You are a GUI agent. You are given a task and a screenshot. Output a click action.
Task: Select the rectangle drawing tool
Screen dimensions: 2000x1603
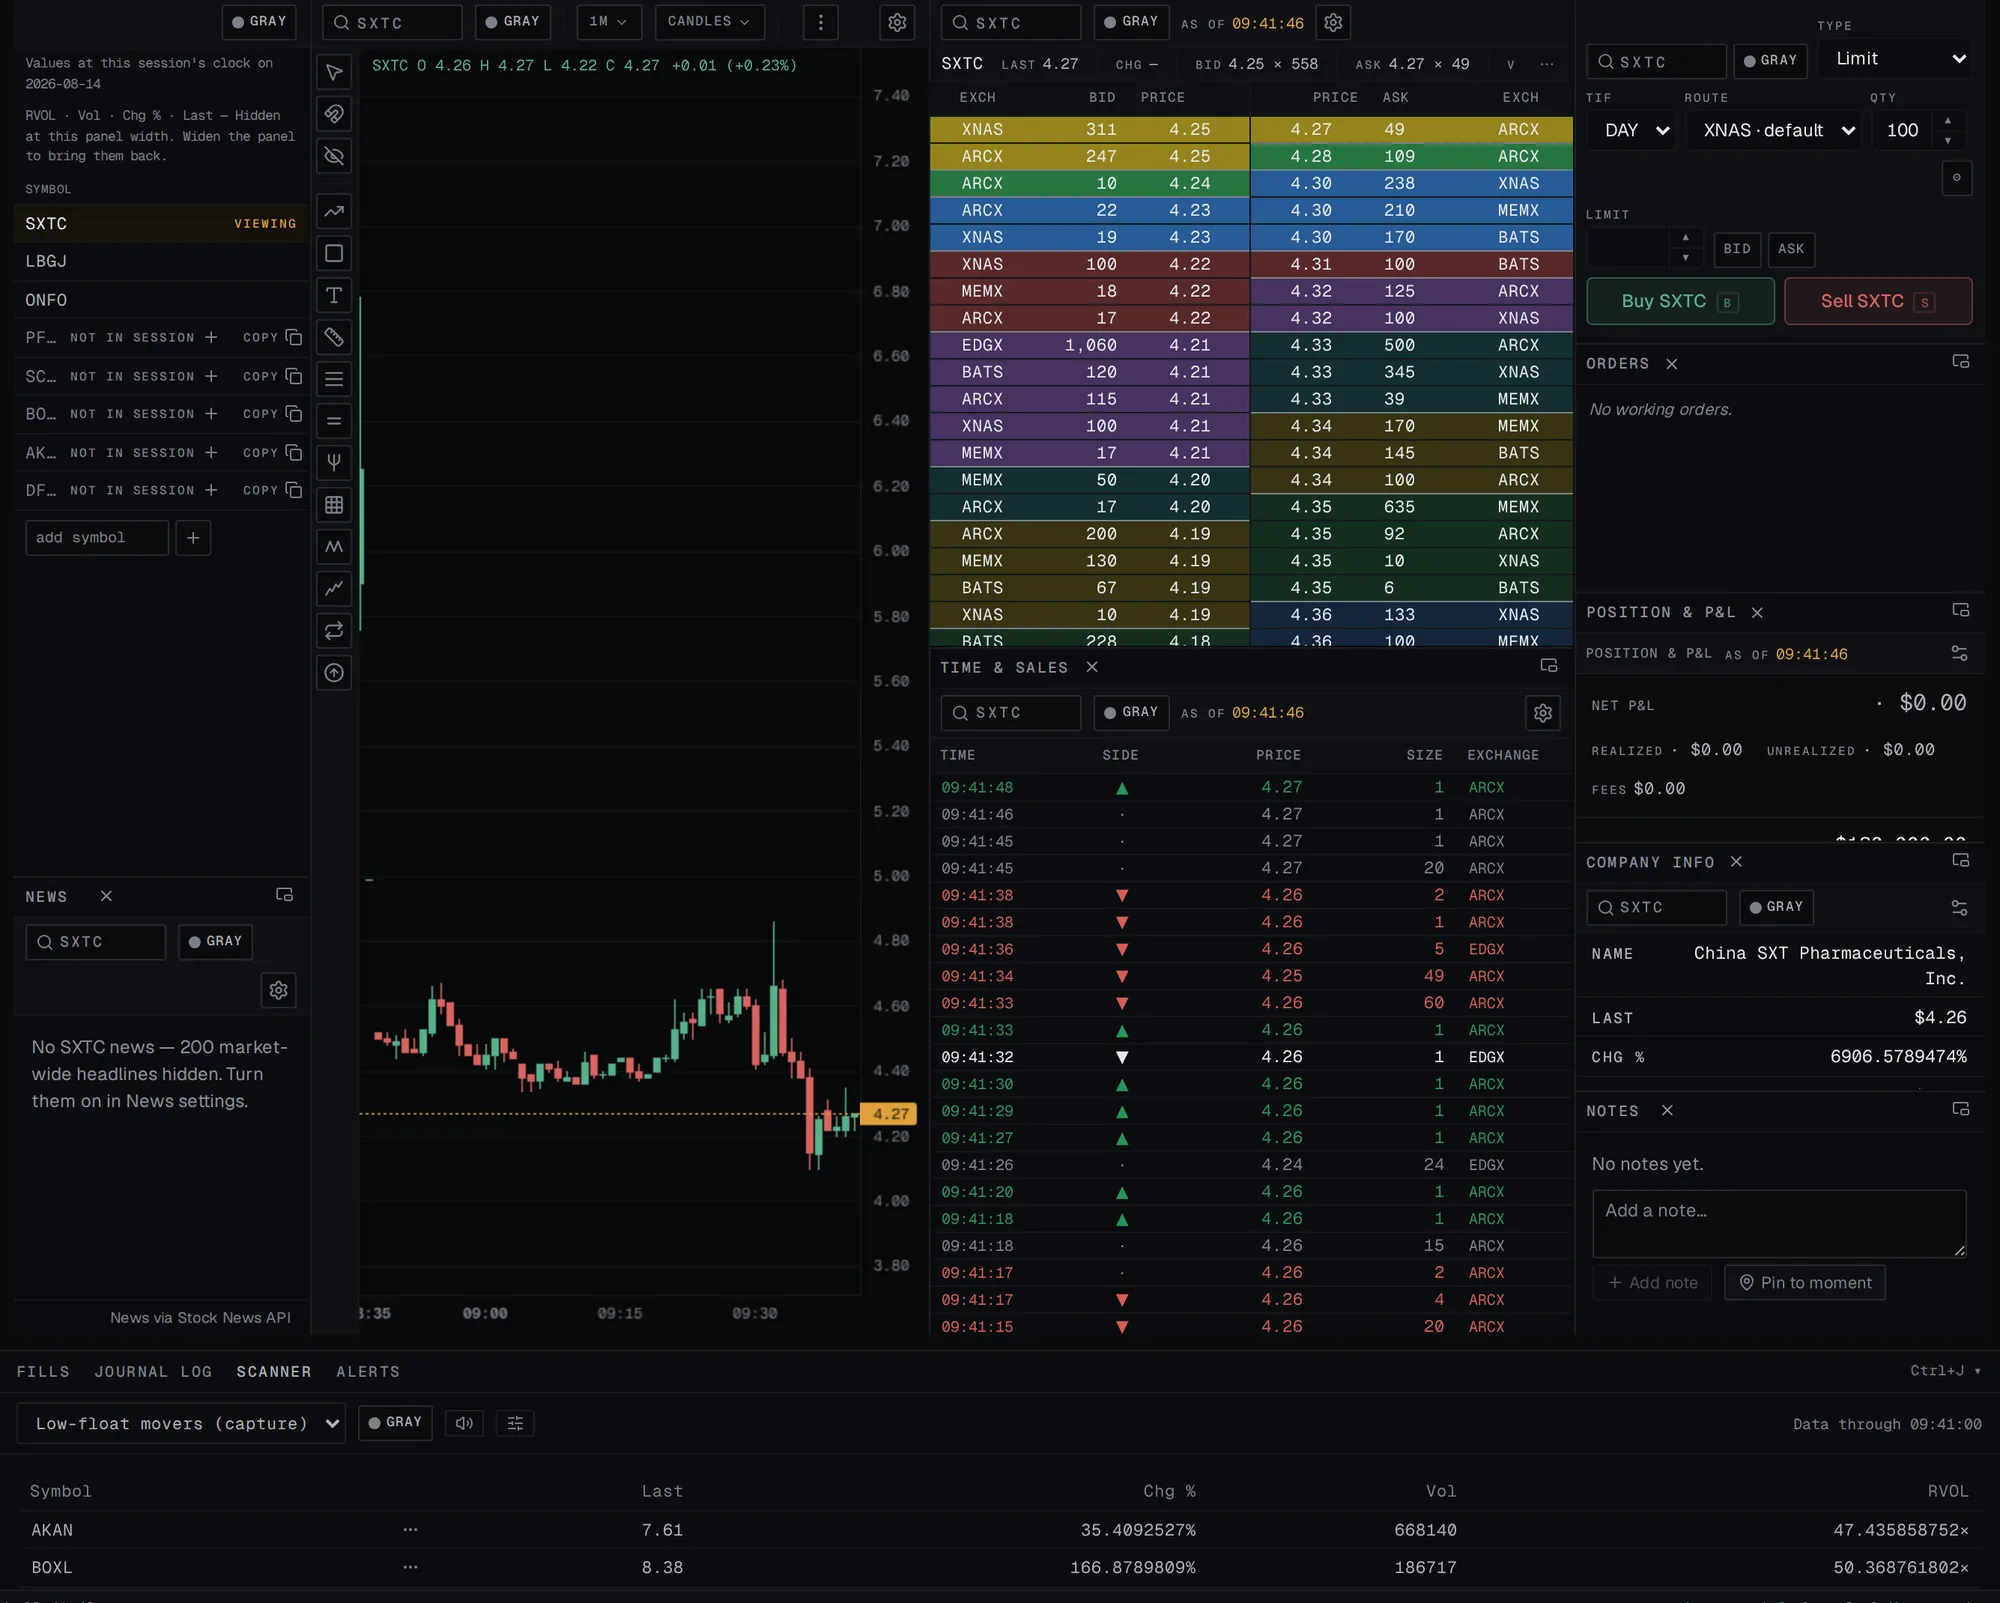coord(334,253)
